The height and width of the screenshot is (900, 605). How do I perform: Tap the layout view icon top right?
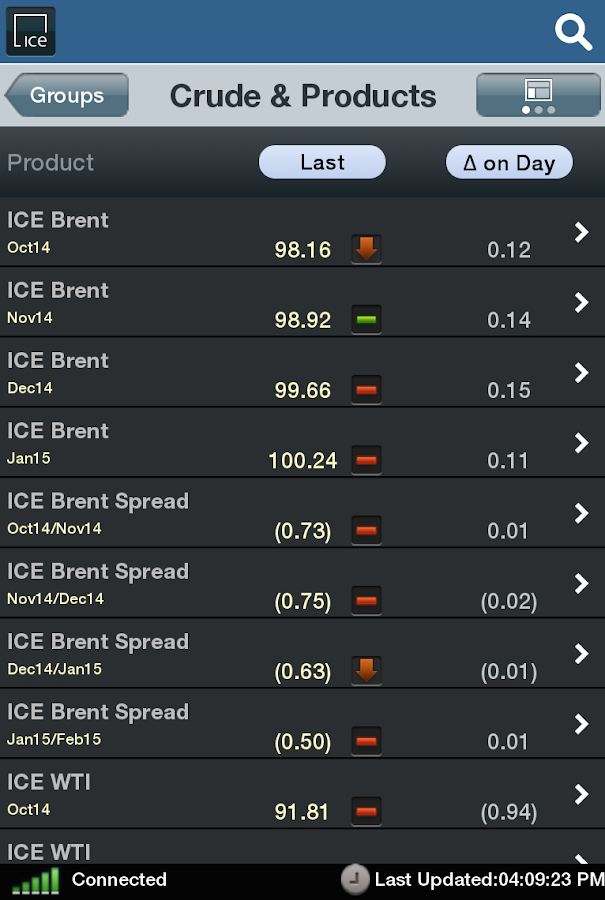coord(538,94)
